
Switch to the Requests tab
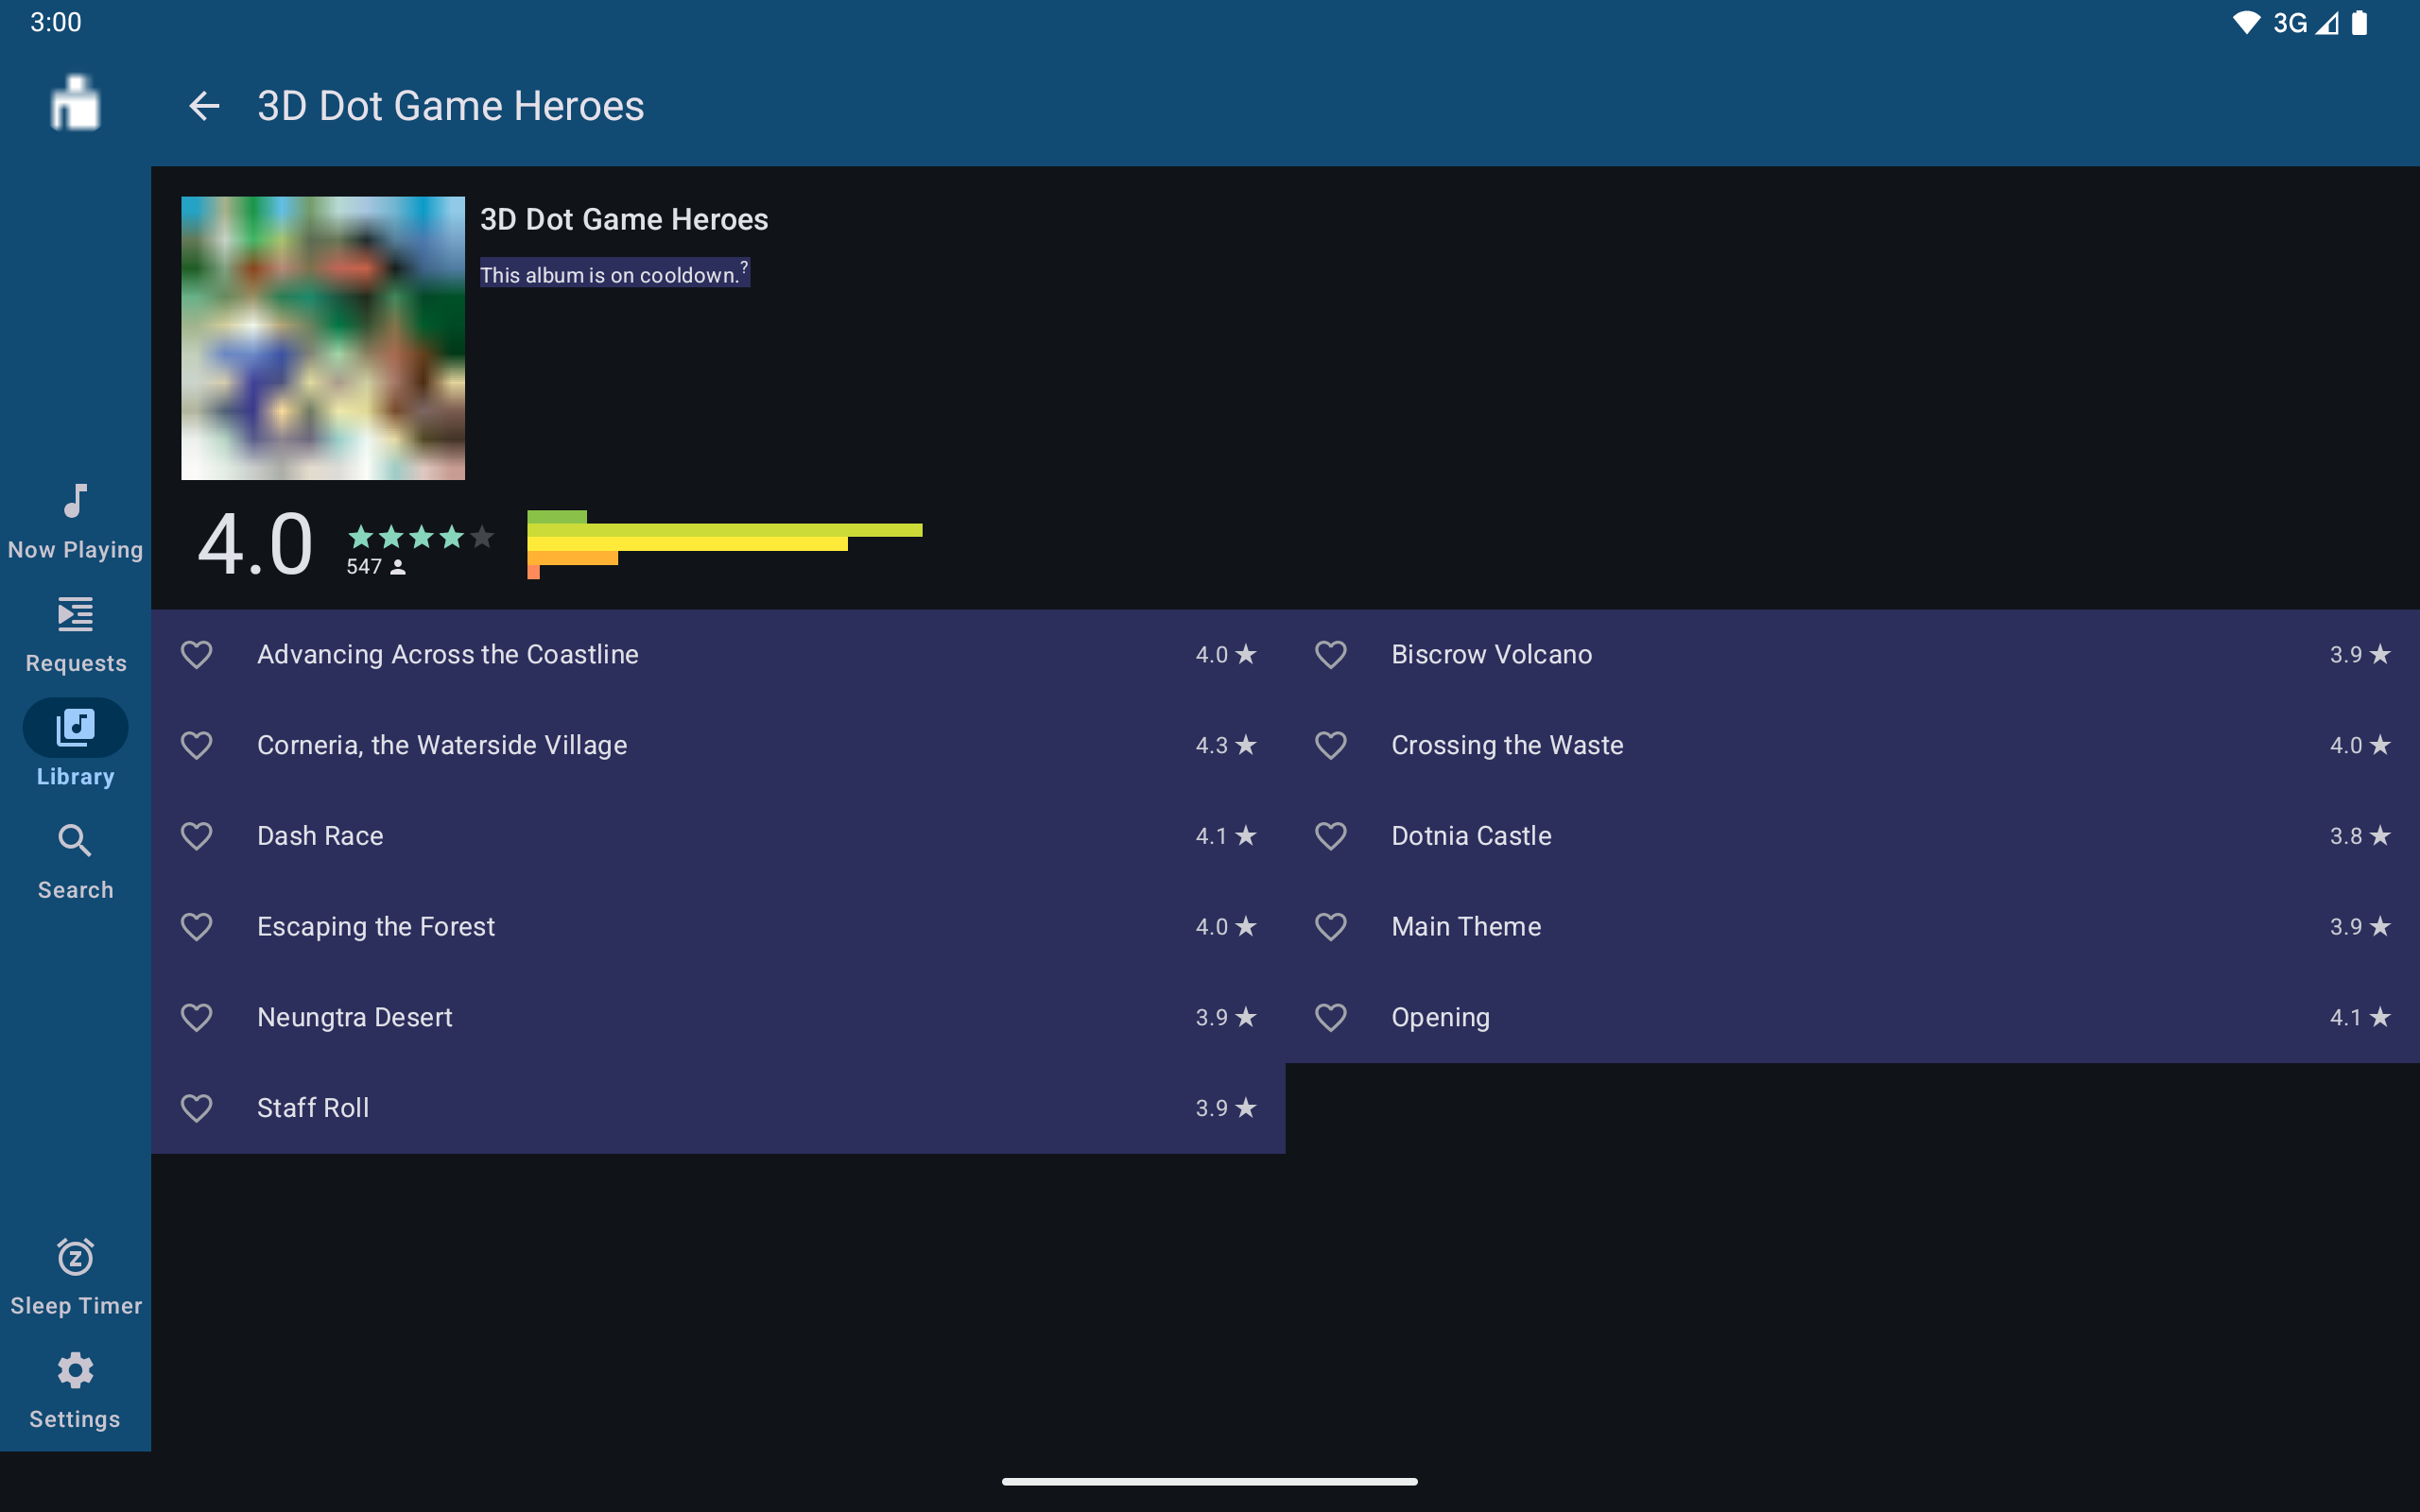(75, 635)
